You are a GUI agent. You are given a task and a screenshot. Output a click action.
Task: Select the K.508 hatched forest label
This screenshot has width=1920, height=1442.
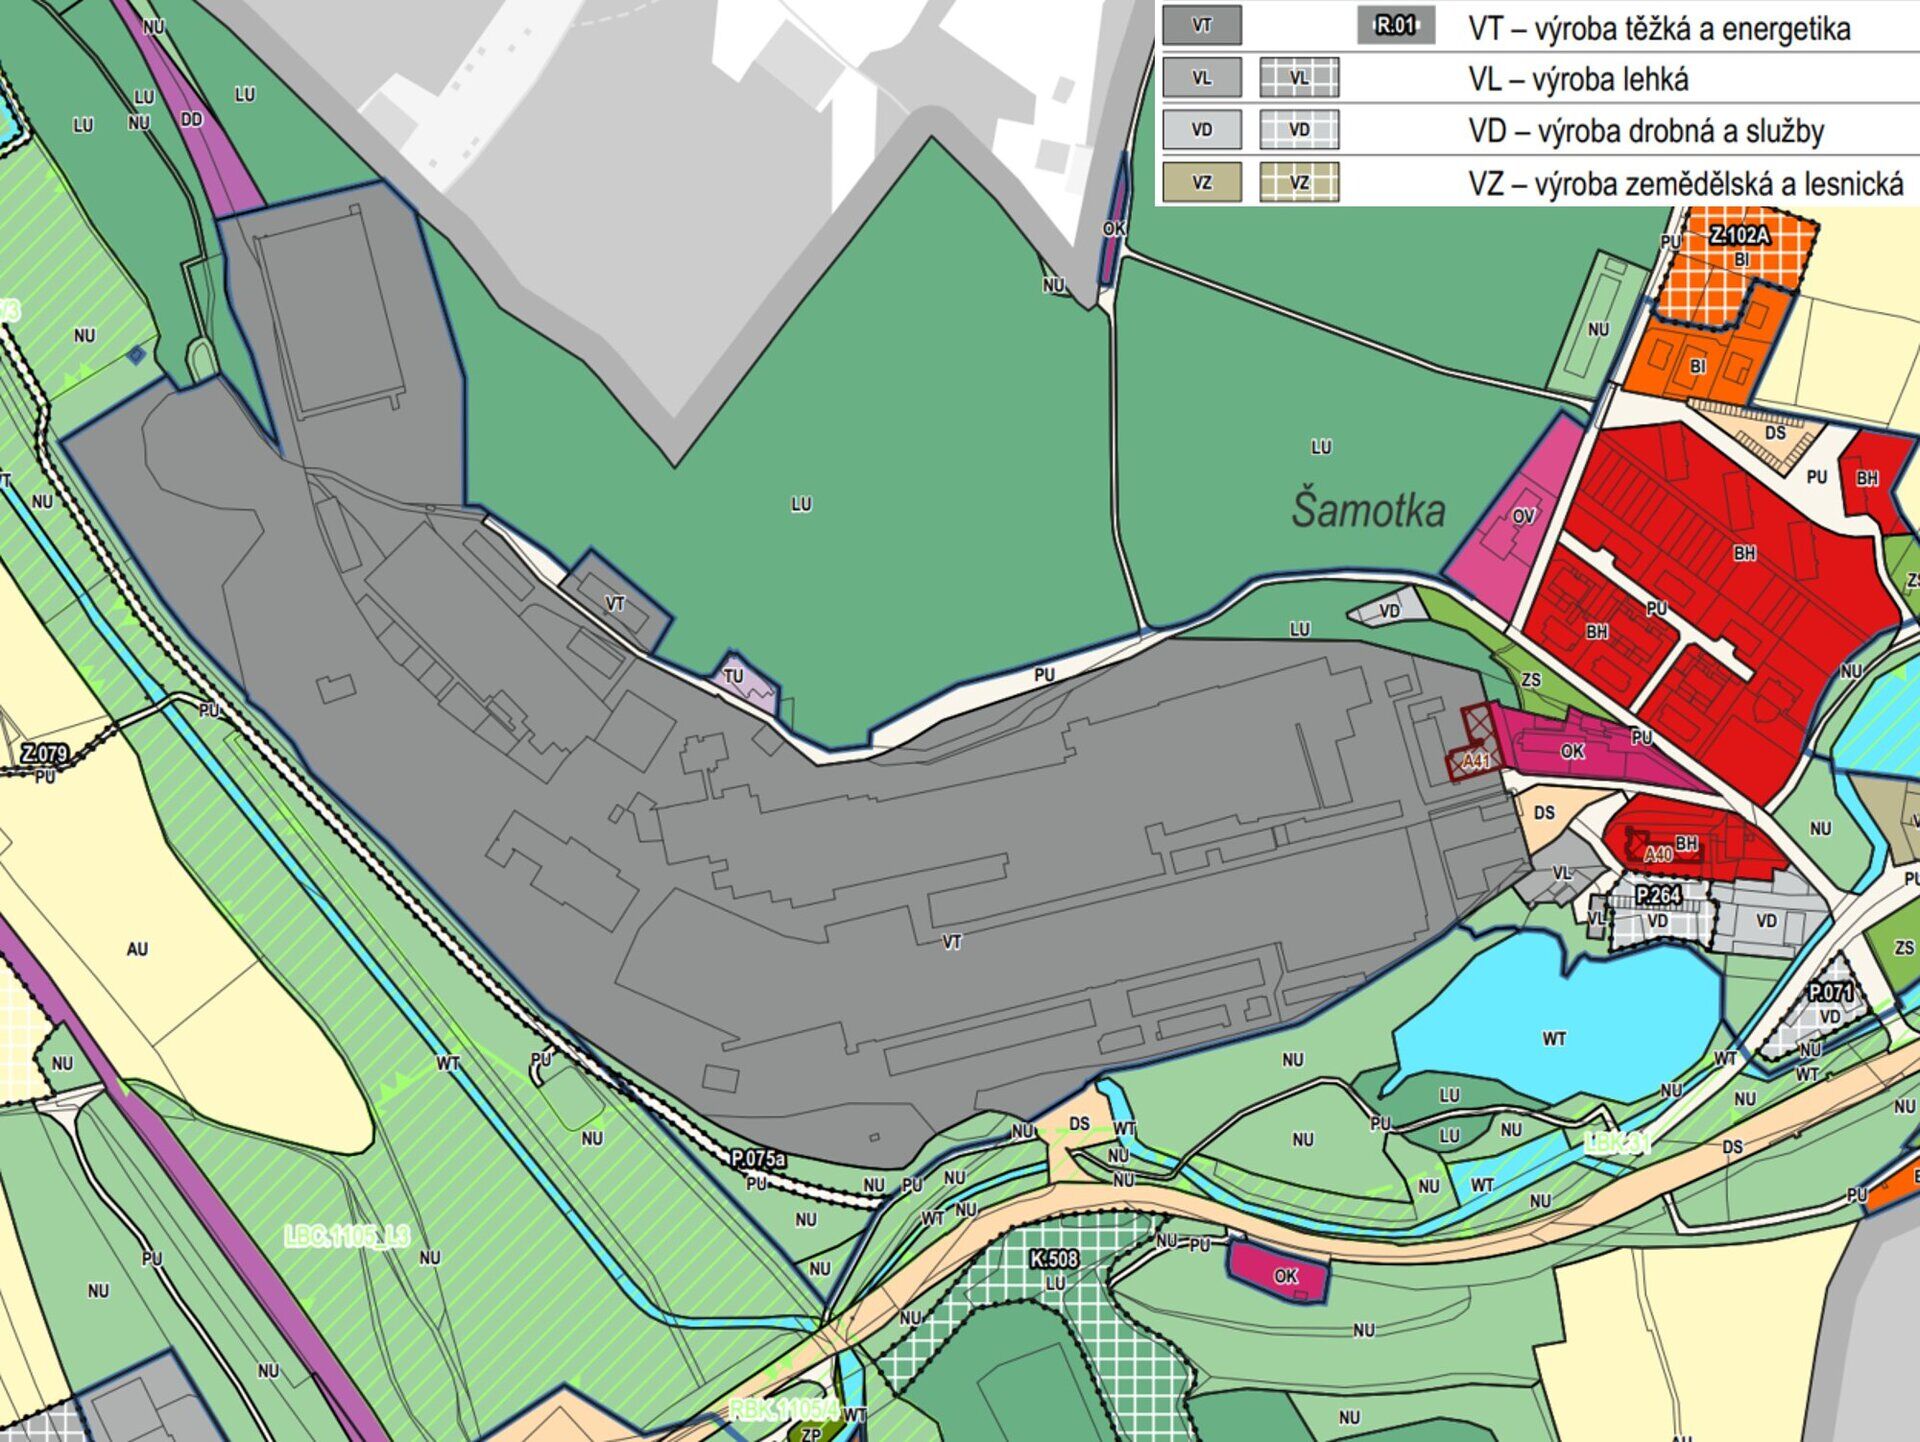coord(1054,1259)
